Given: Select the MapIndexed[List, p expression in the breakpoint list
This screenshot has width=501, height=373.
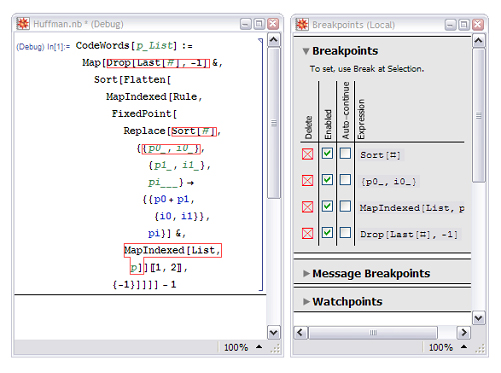Looking at the screenshot, I should [412, 208].
